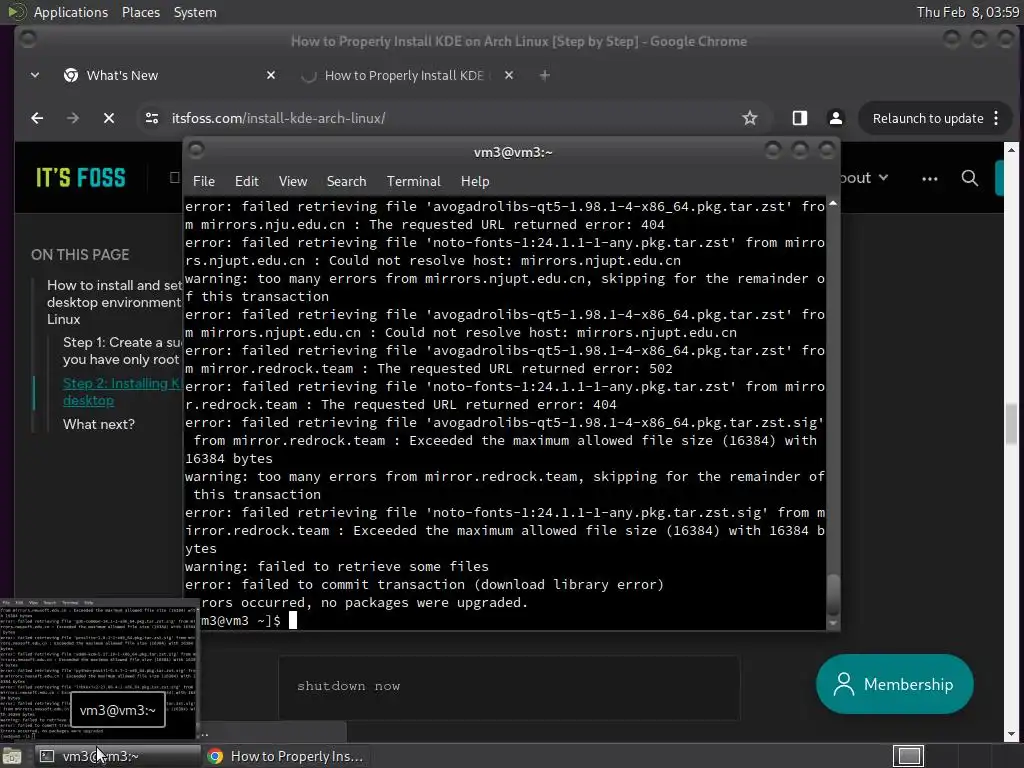This screenshot has height=768, width=1024.
Task: Open the Terminal menu in terminal
Action: [413, 182]
